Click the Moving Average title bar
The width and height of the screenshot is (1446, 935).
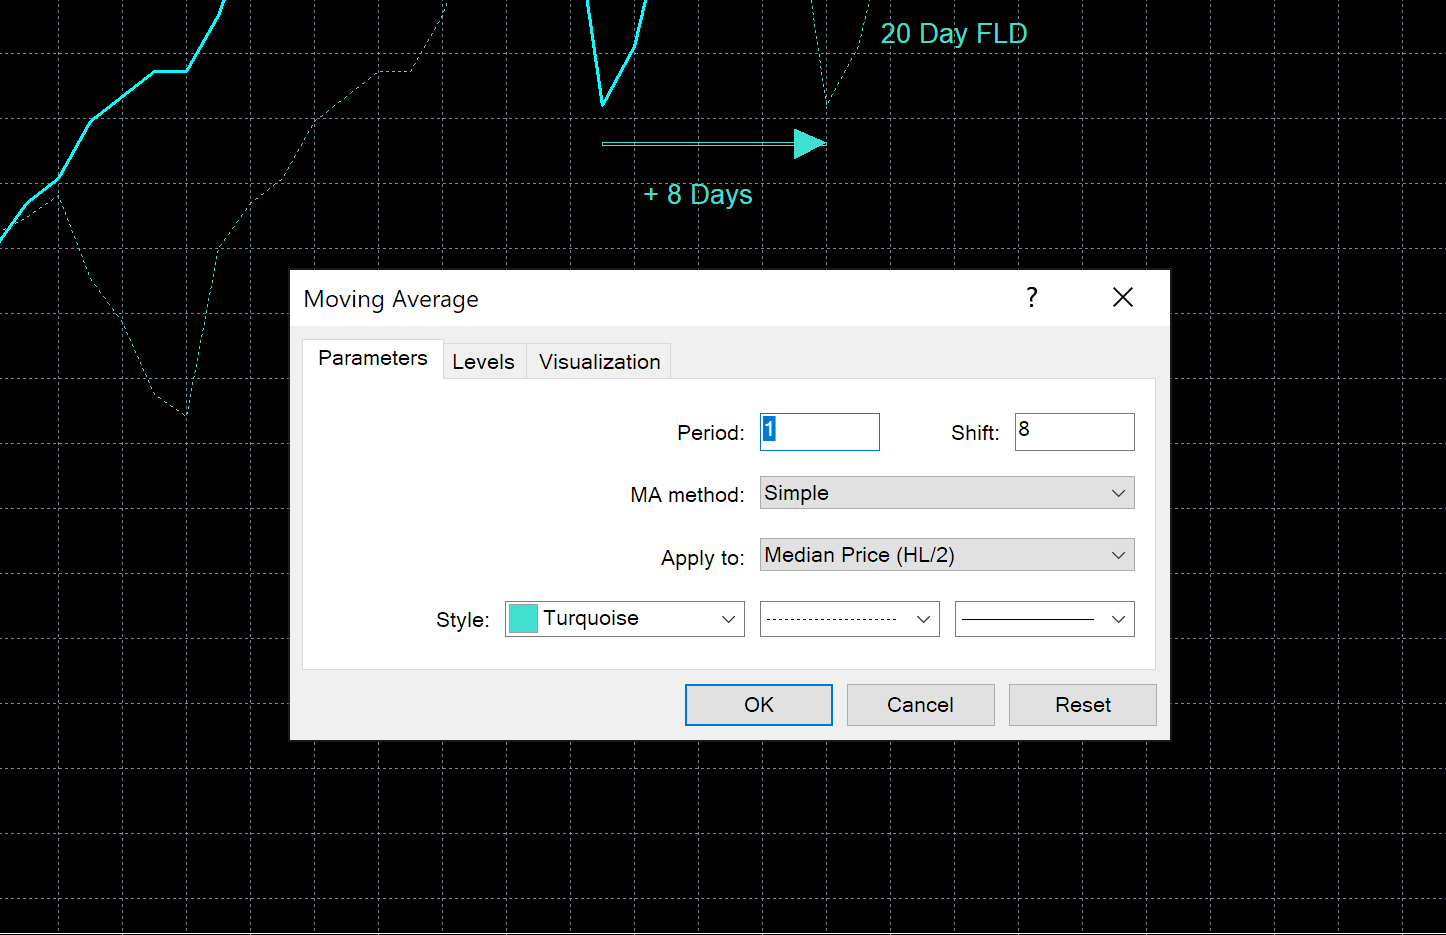[x=391, y=298]
